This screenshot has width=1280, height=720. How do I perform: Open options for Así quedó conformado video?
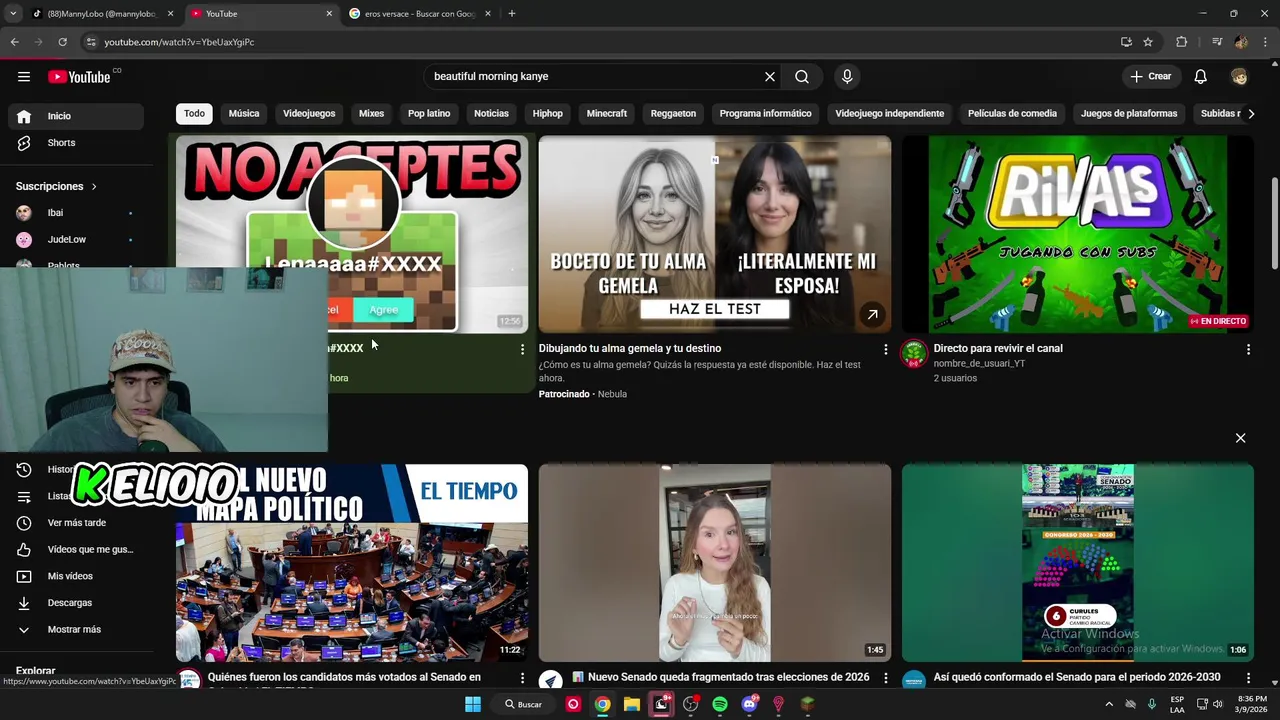1248,678
